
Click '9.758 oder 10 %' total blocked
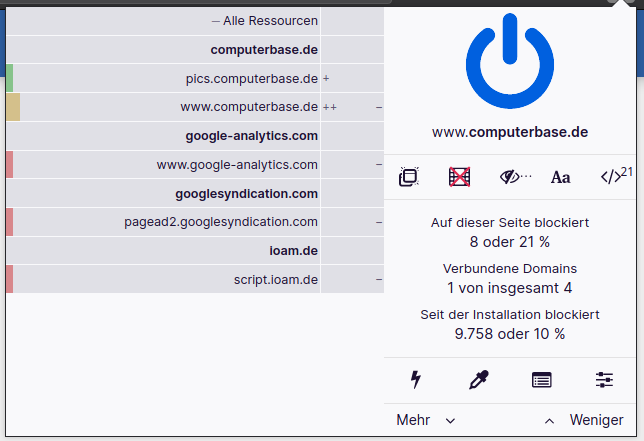[x=510, y=334]
